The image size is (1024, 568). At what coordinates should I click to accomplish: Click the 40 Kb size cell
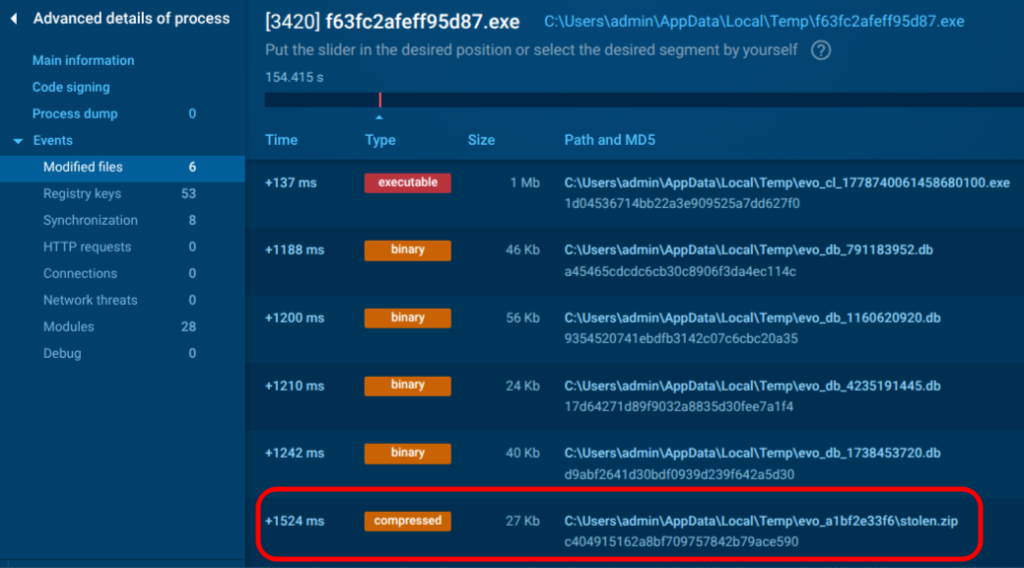522,453
